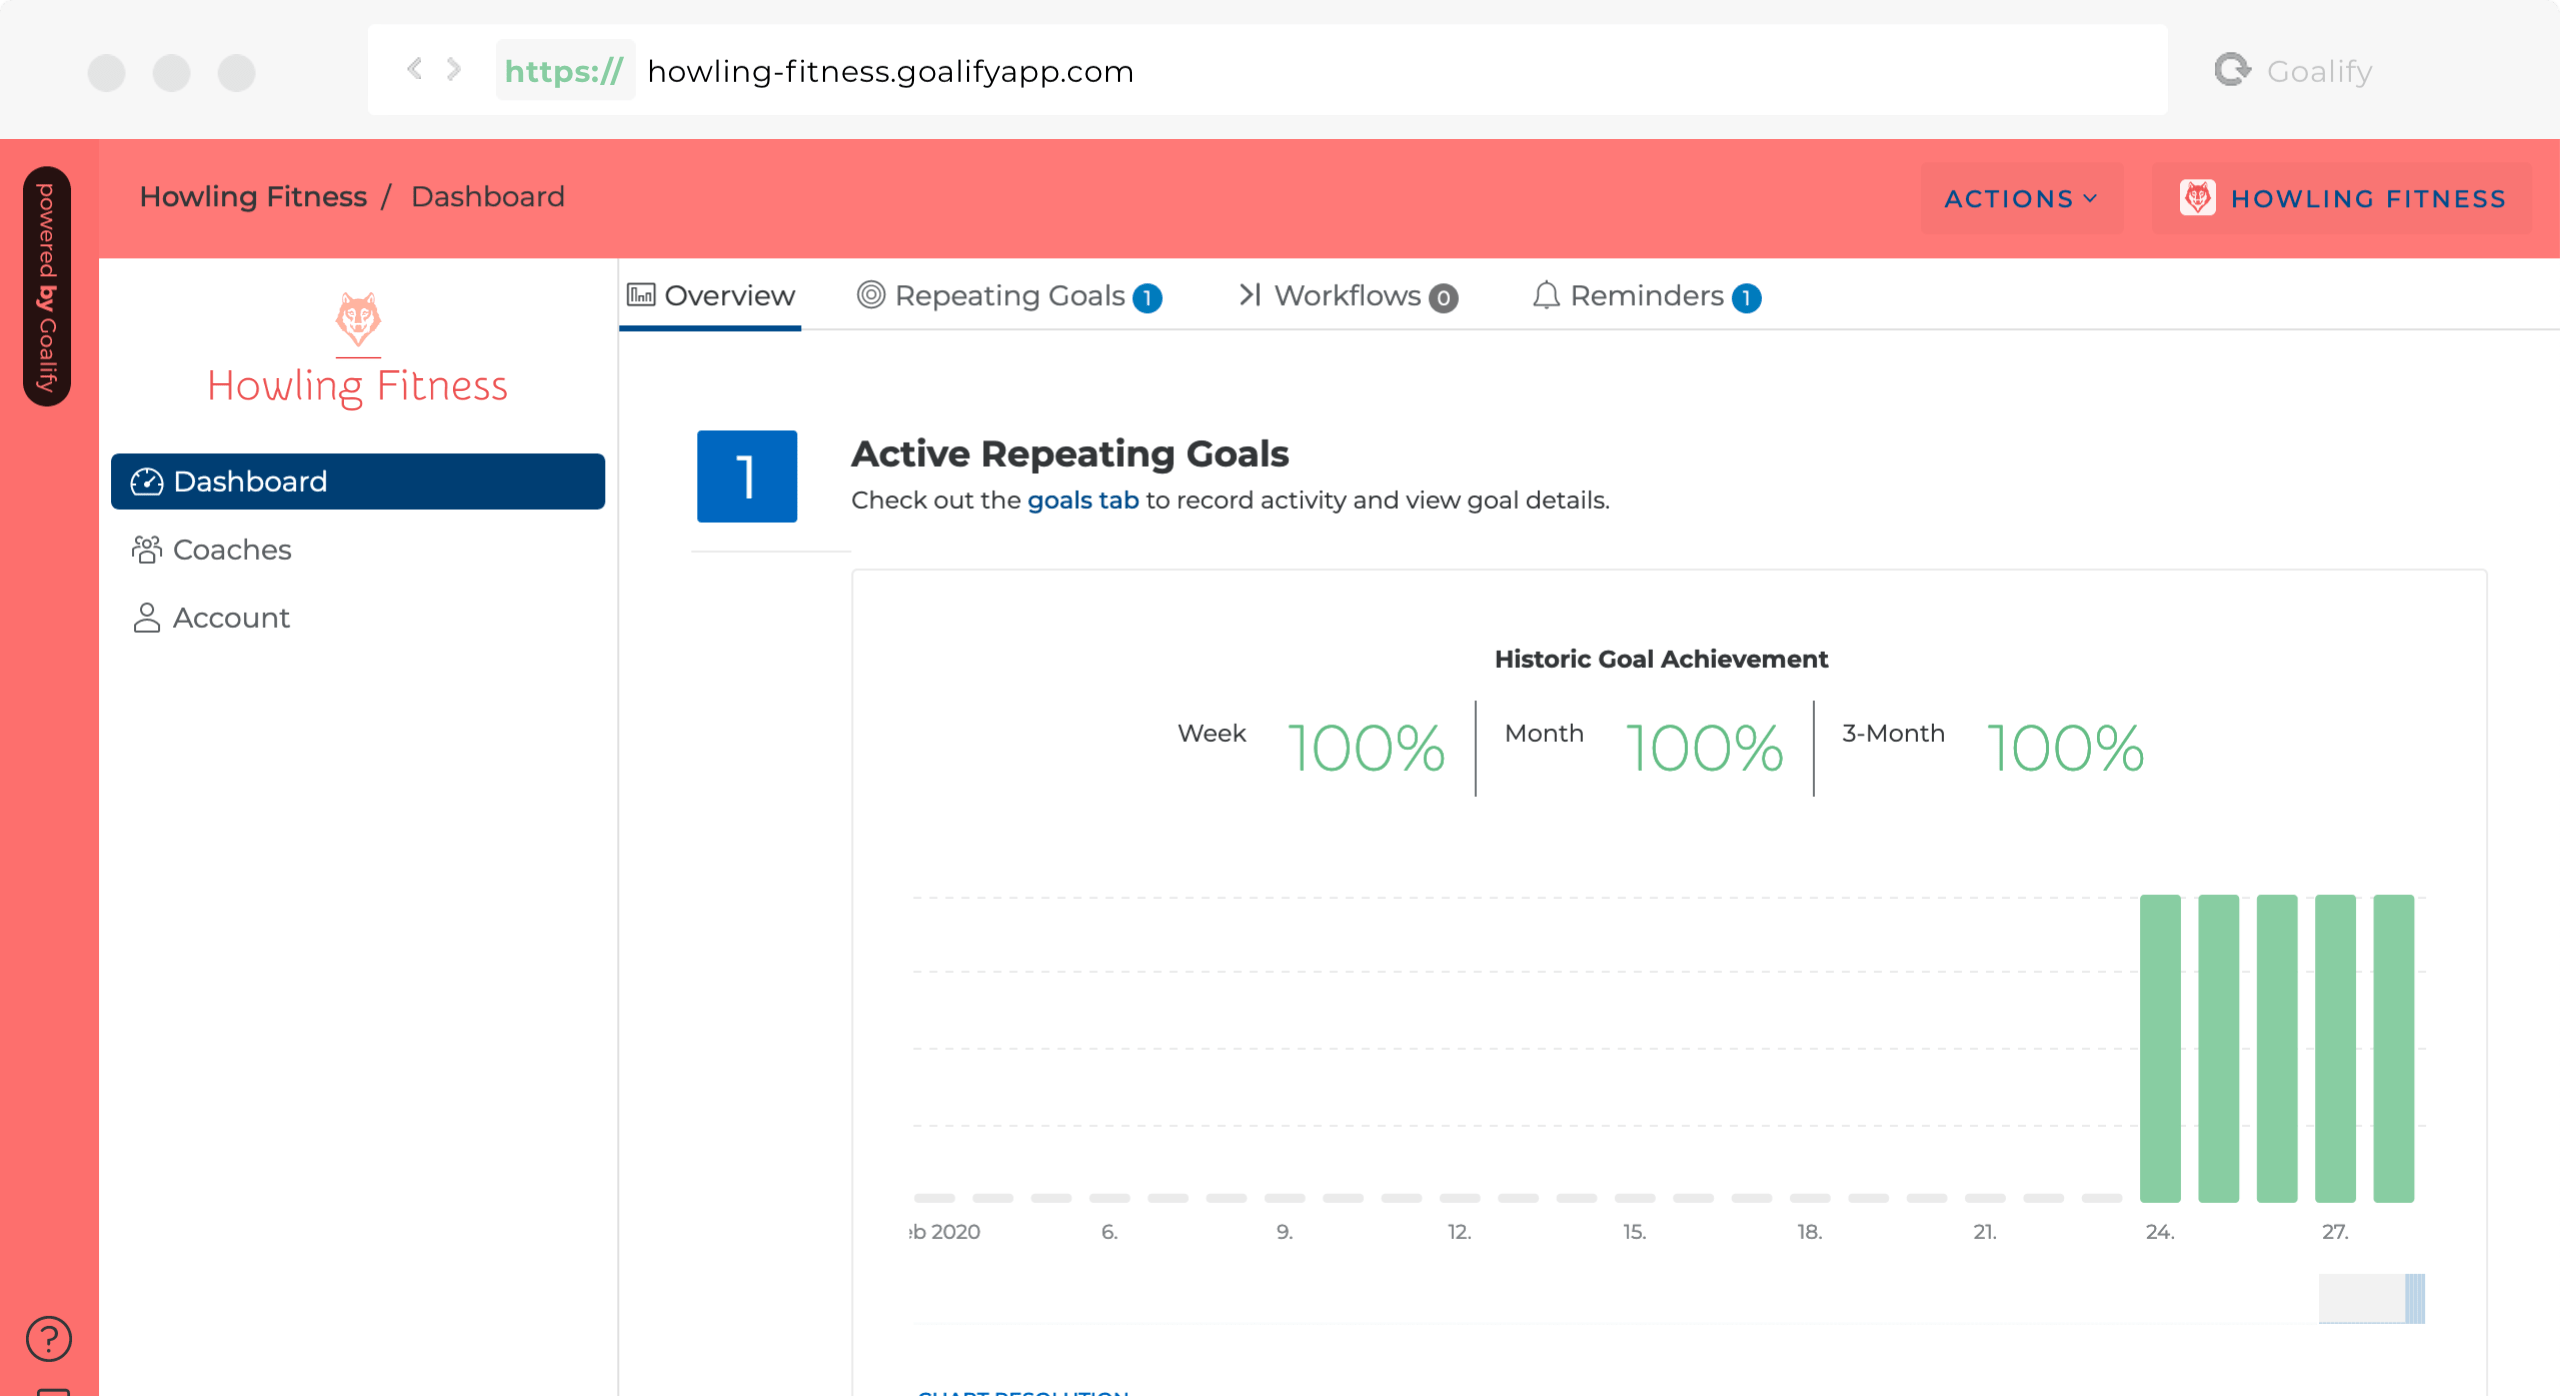Select the Dashboard speedometer icon in sidebar
This screenshot has height=1396, width=2560.
tap(147, 481)
